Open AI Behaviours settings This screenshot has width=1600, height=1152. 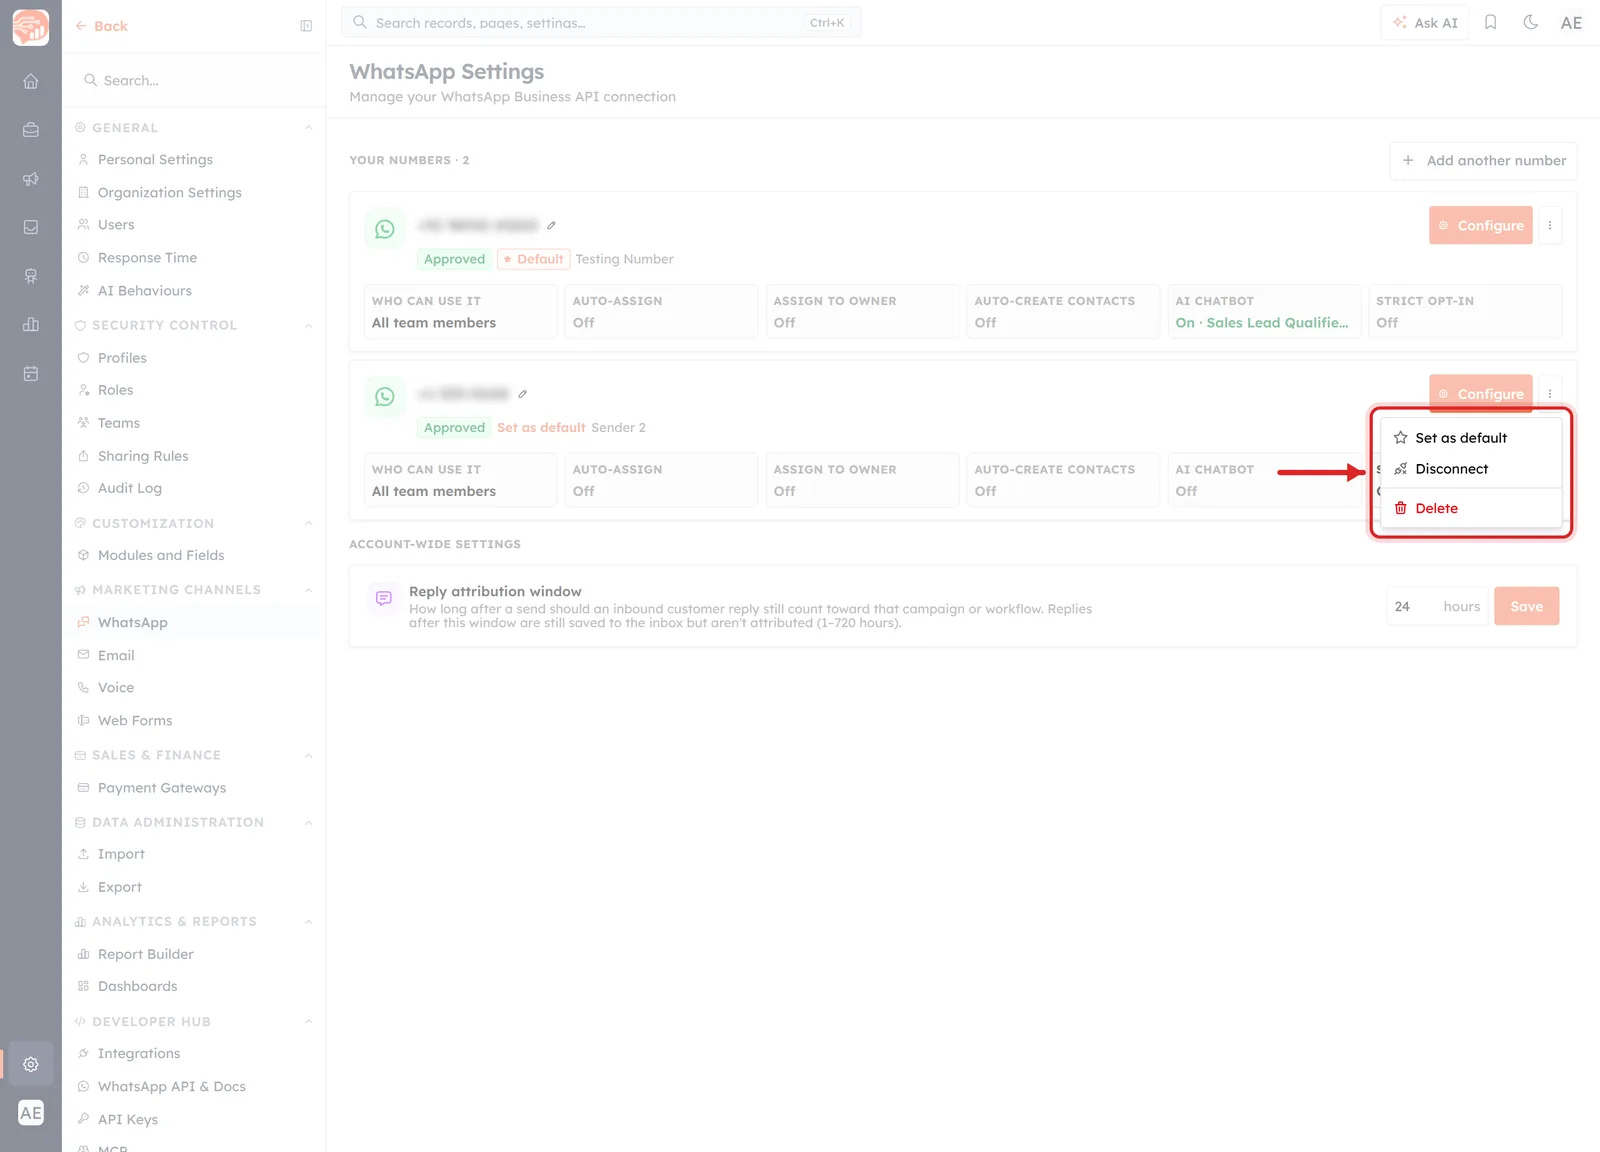(145, 291)
